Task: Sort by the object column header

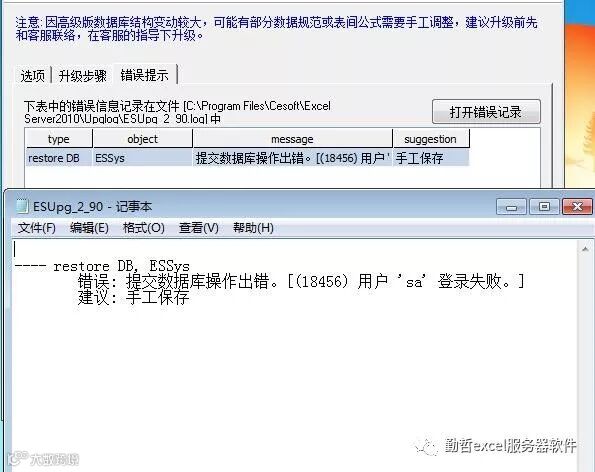Action: point(143,139)
